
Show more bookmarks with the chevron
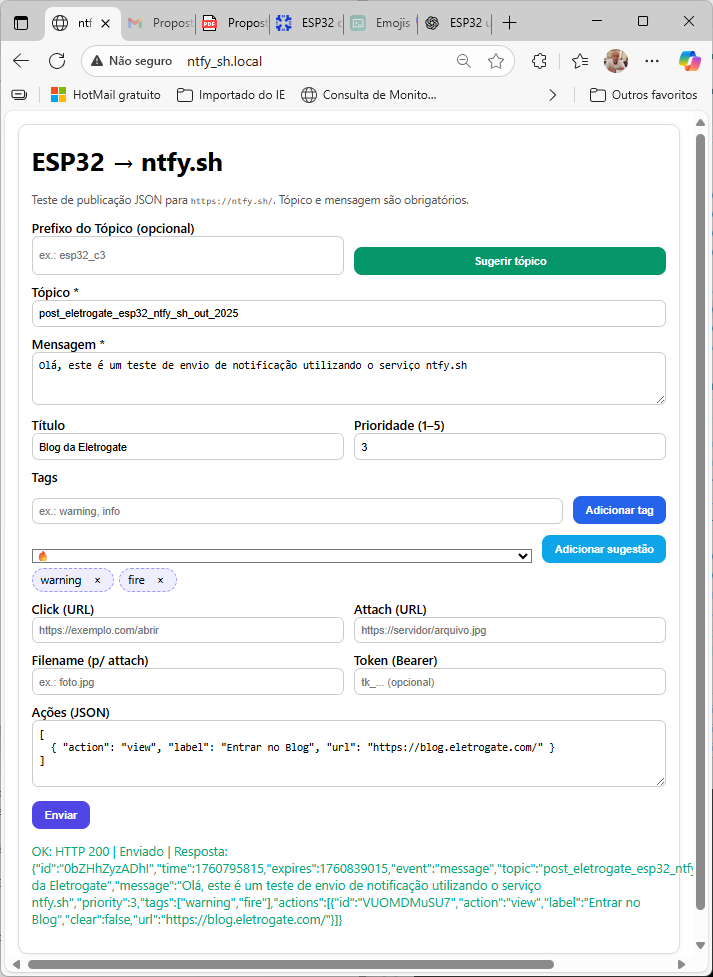coord(553,95)
